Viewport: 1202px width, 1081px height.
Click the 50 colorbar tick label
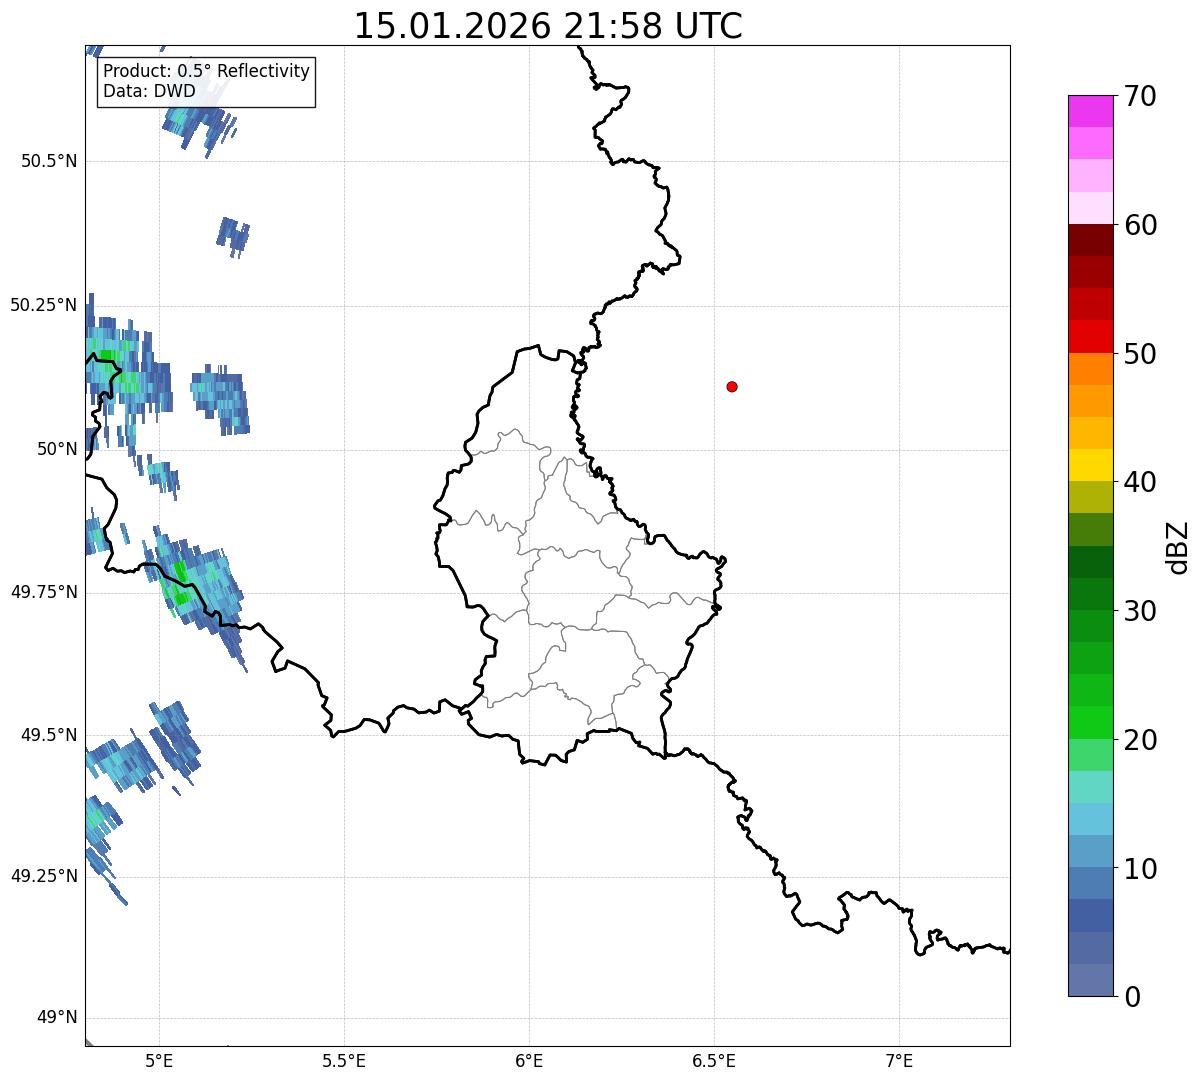click(1140, 354)
